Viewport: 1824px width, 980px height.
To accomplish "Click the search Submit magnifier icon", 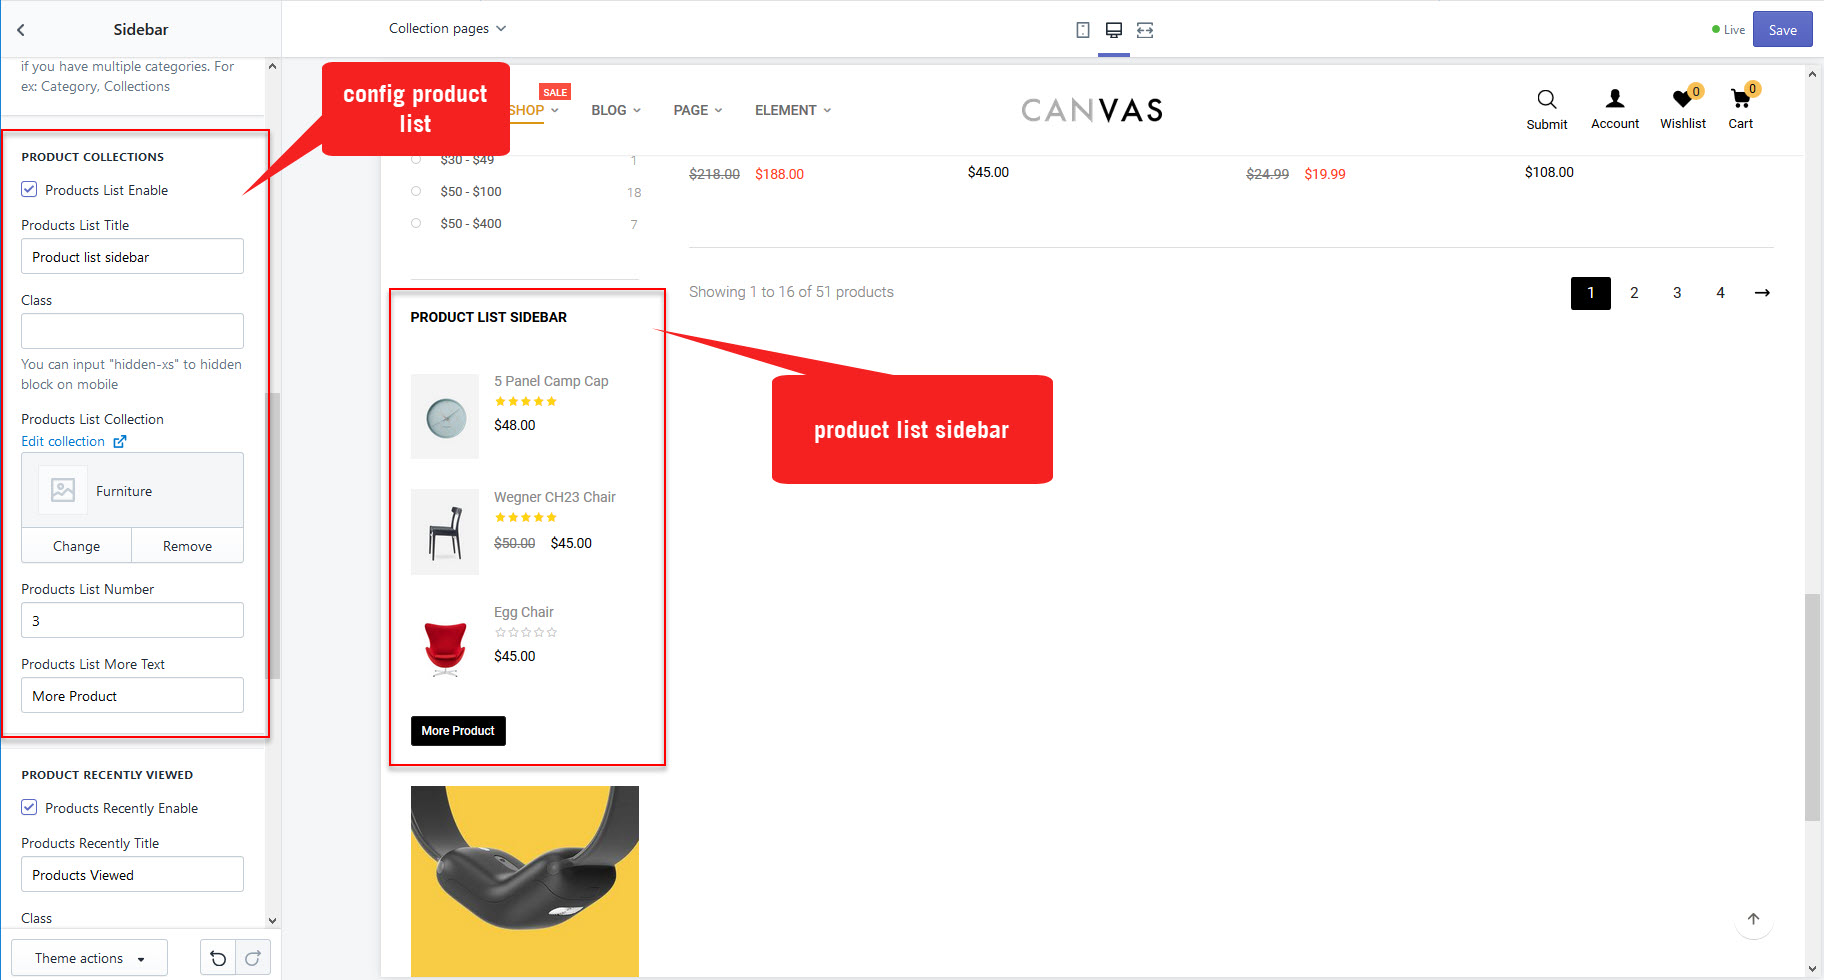I will coord(1547,99).
